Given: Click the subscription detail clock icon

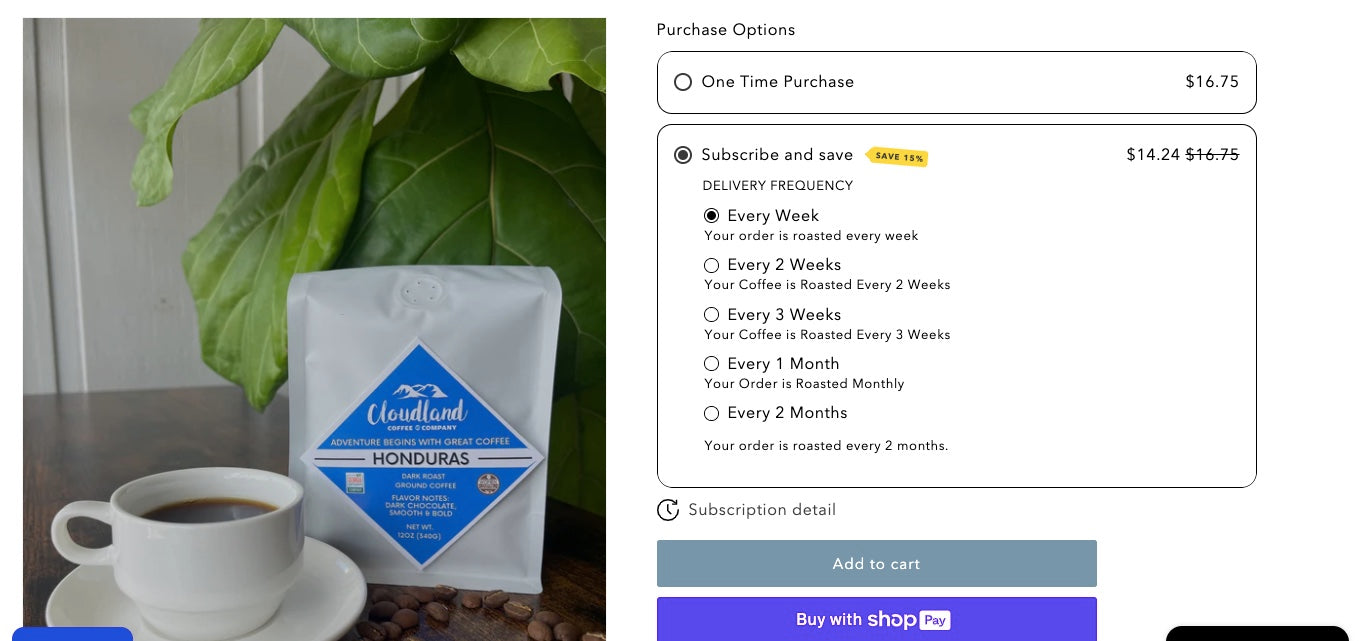Looking at the screenshot, I should (668, 510).
